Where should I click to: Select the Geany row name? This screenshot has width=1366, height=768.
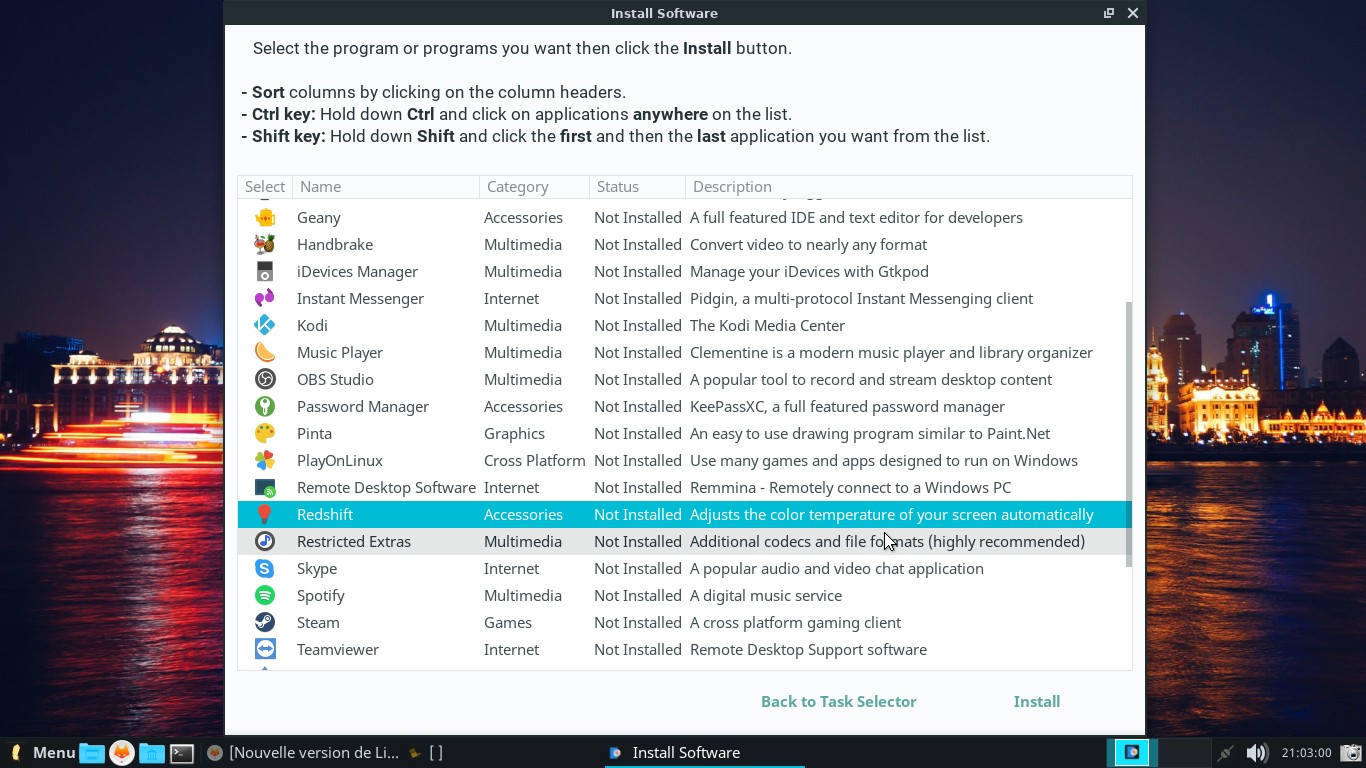319,218
